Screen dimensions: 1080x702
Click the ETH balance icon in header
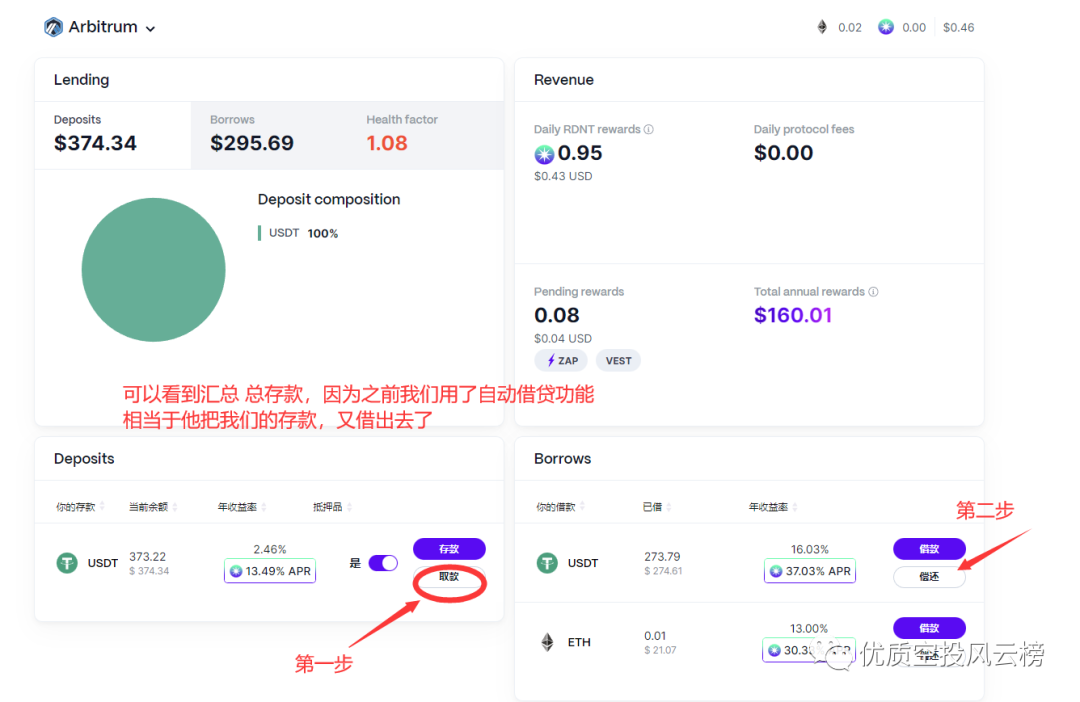click(x=822, y=28)
